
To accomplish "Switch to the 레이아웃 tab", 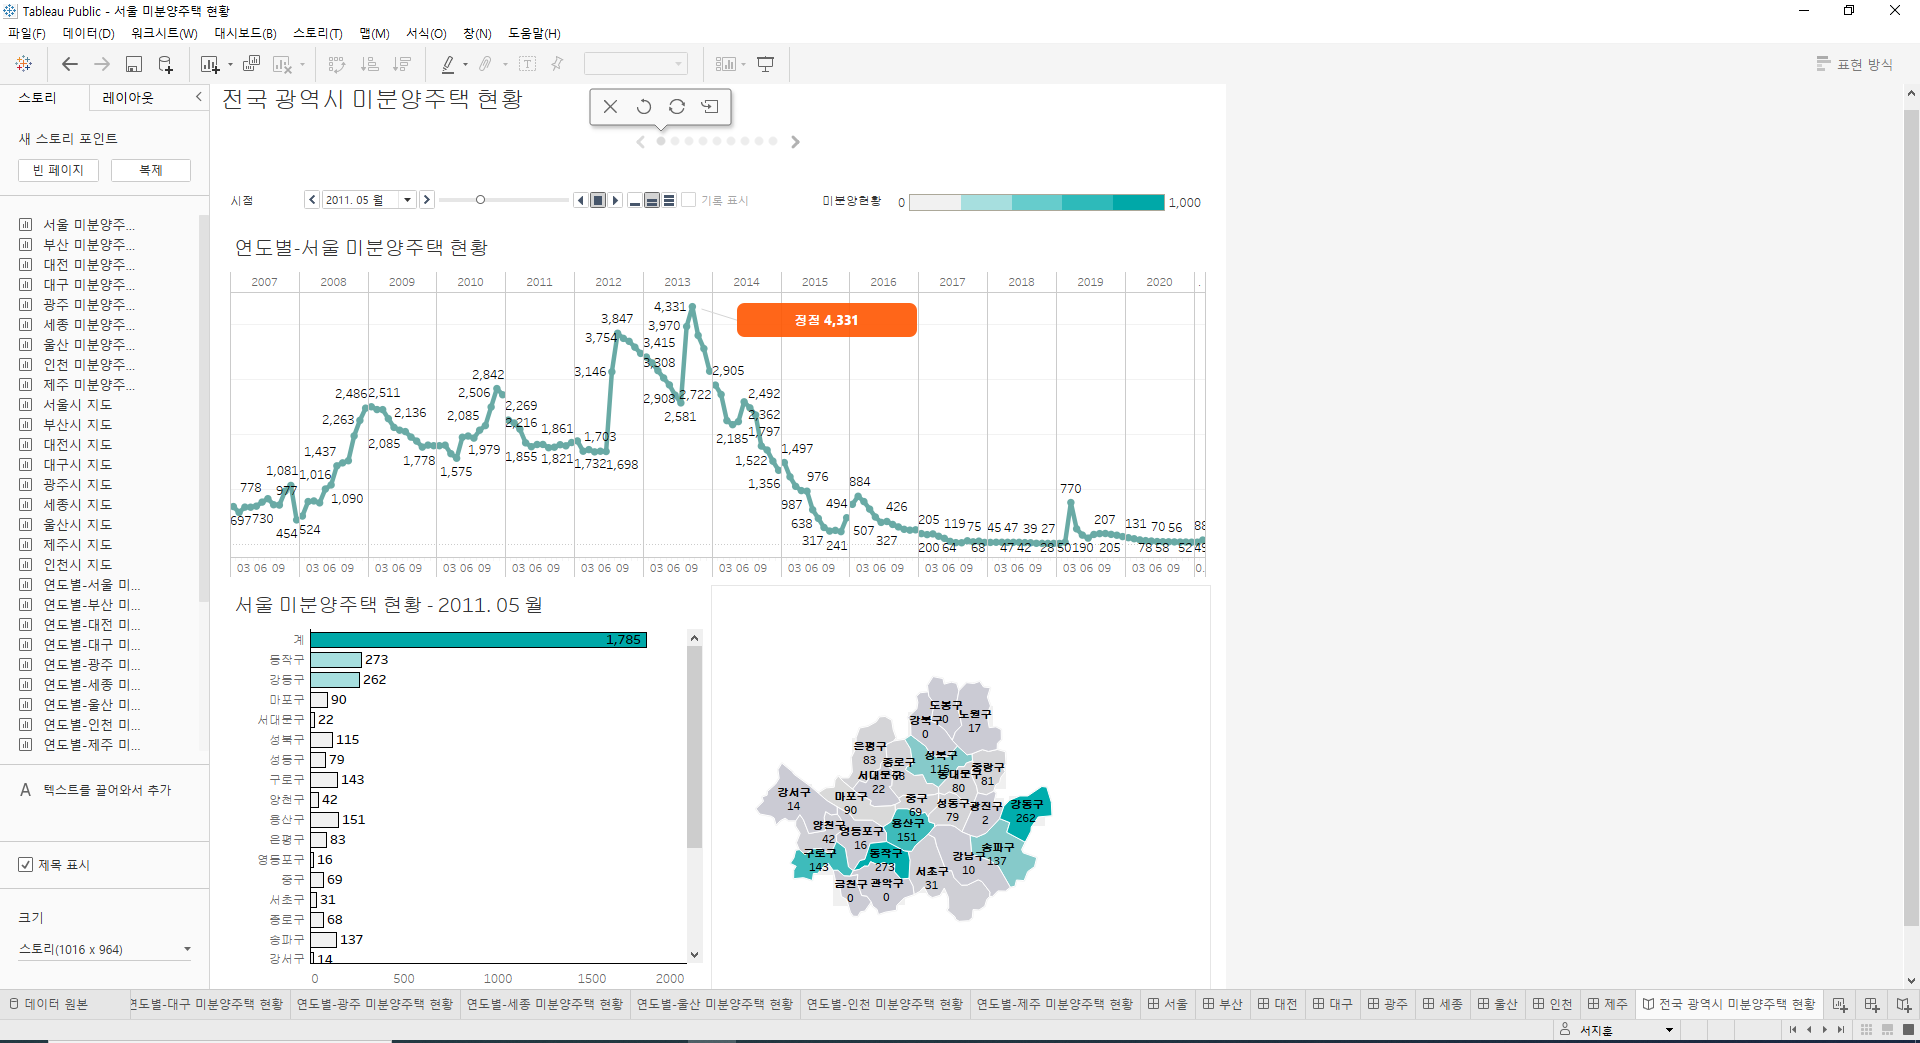I will [128, 97].
